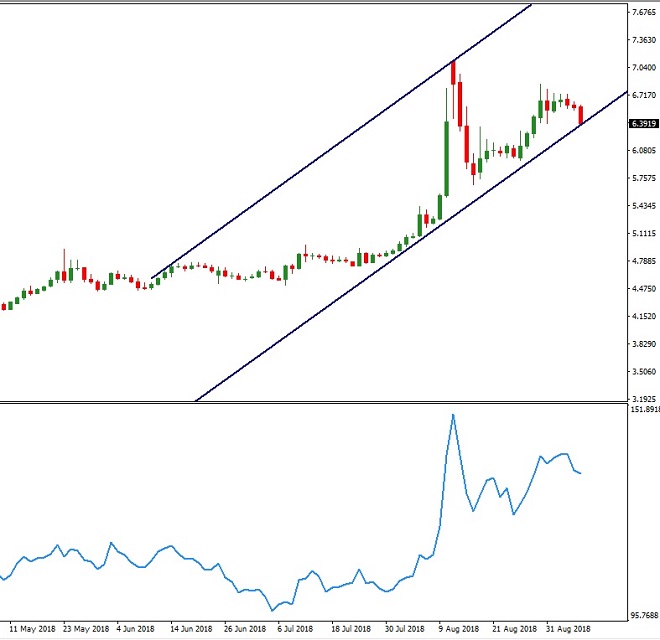Select the upper channel trendline
660x640 pixels.
click(341, 141)
